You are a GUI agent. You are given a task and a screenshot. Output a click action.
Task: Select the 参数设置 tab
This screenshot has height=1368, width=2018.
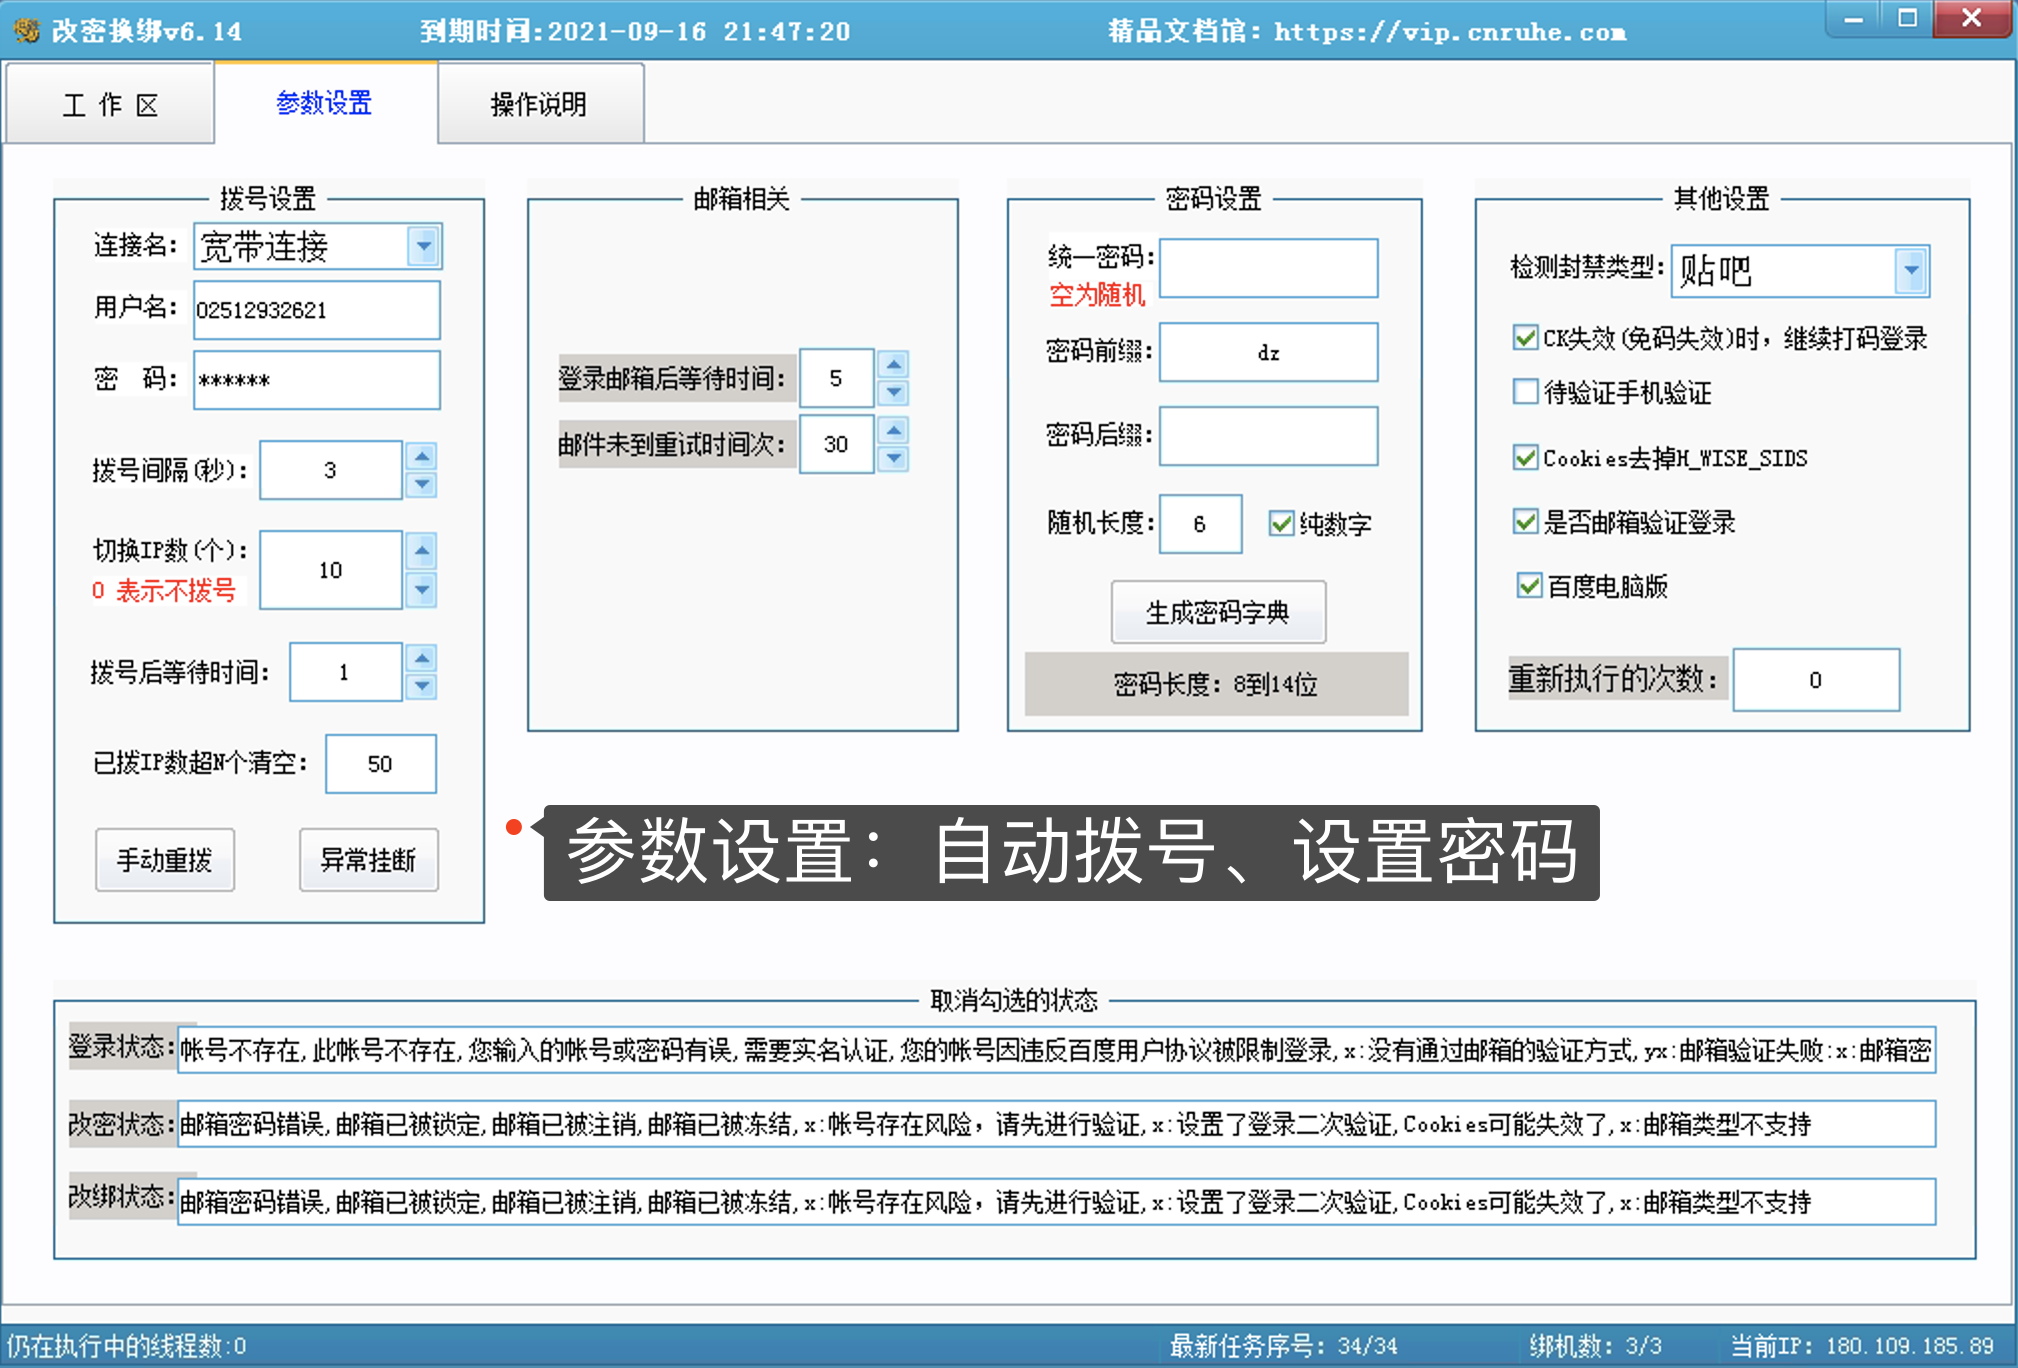(325, 103)
